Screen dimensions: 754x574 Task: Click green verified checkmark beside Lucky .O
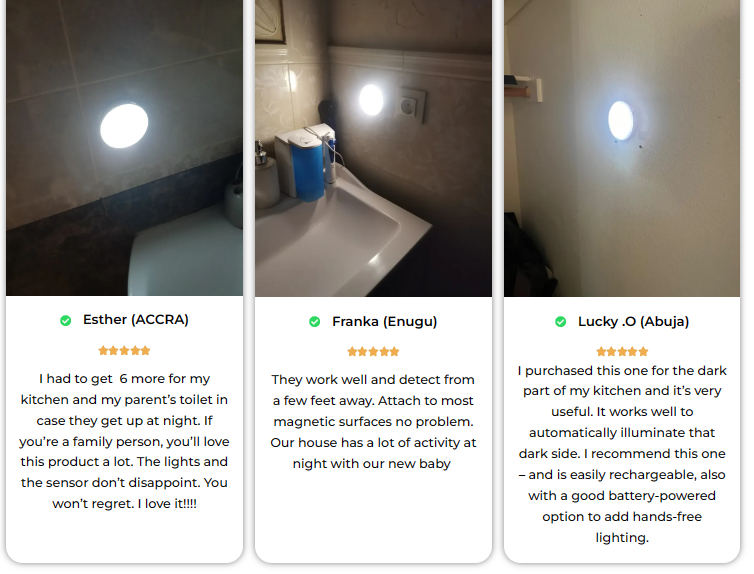[x=561, y=322]
